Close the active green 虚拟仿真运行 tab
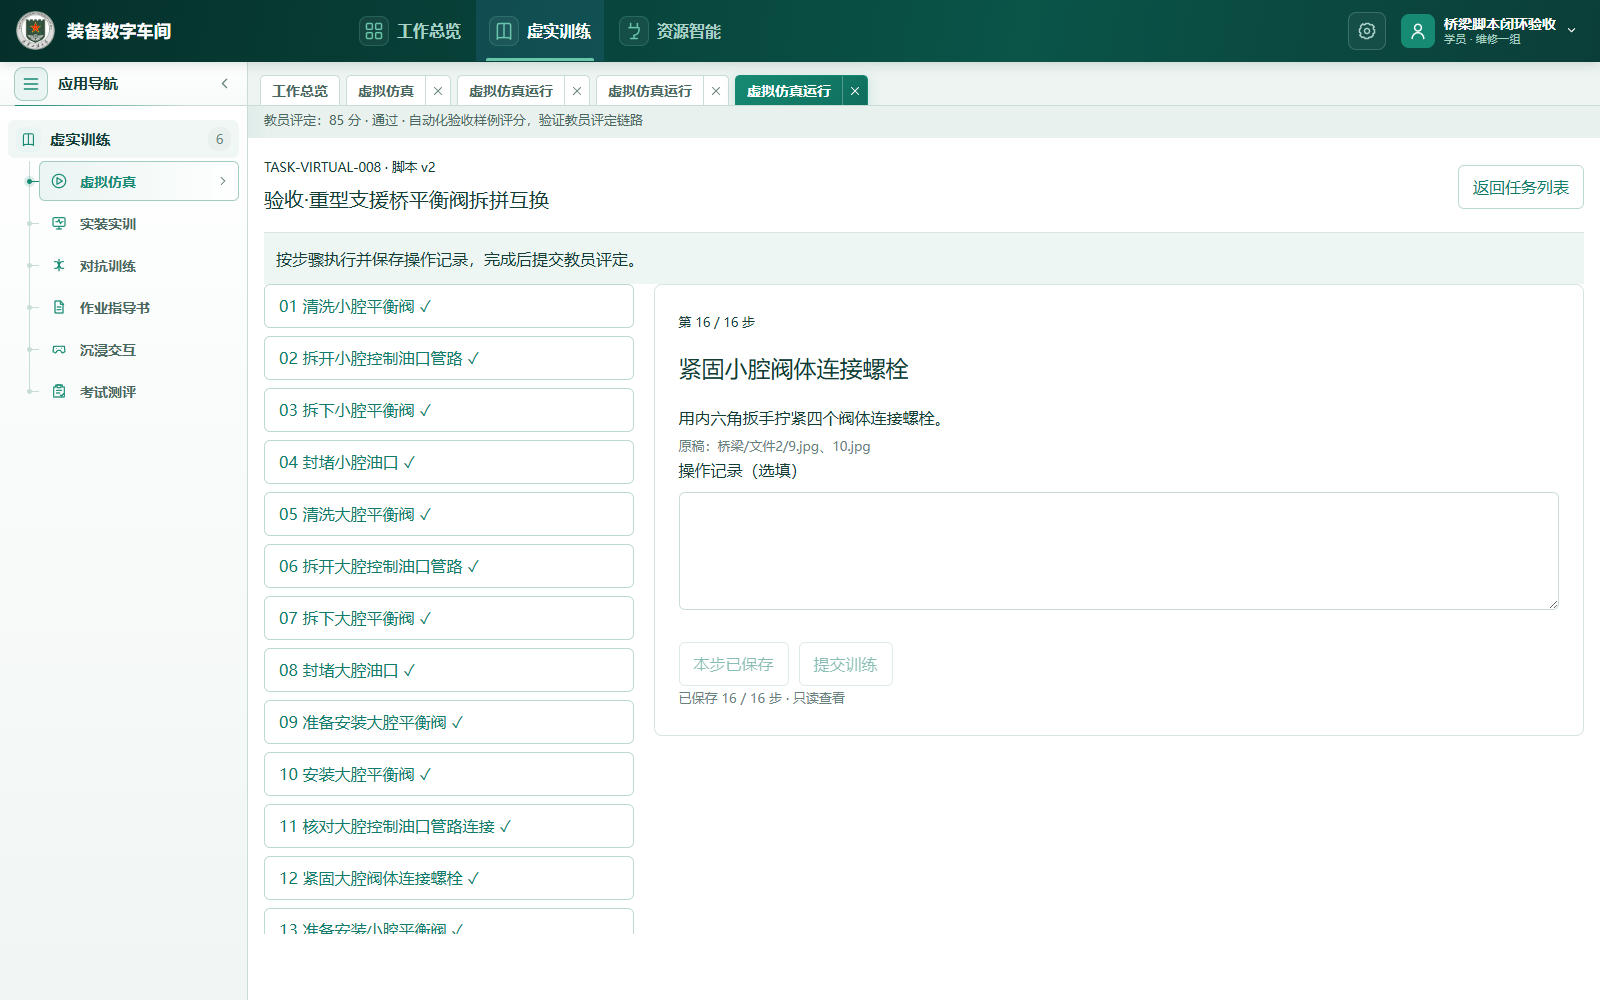 click(x=855, y=91)
